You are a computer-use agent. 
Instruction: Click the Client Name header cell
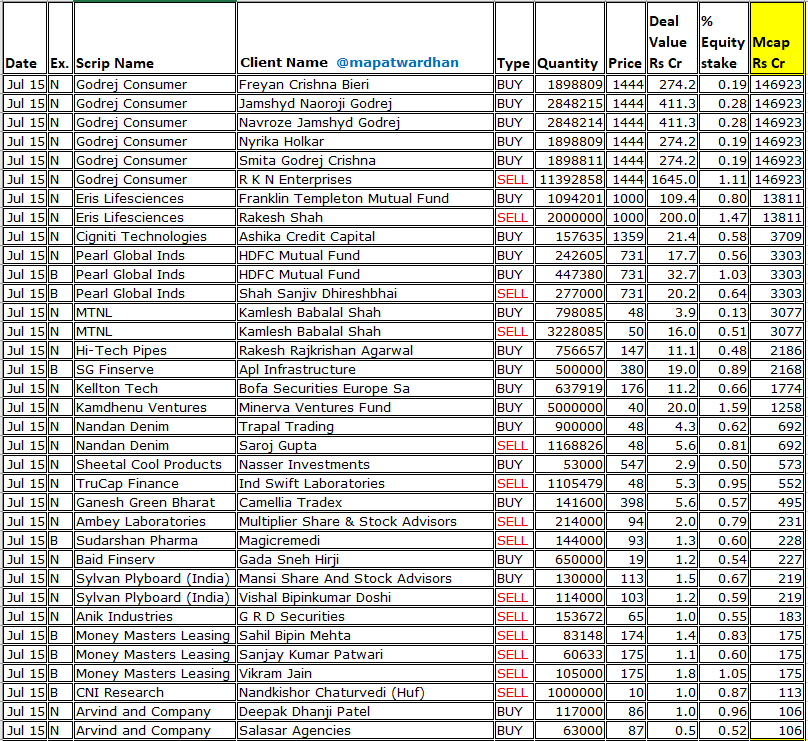365,38
